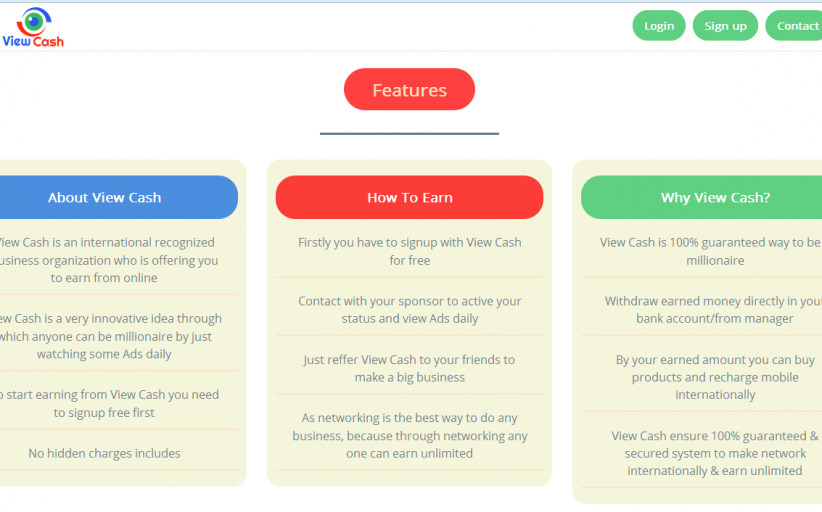
Task: Click 'Contact with your sponsor' item
Action: point(409,310)
